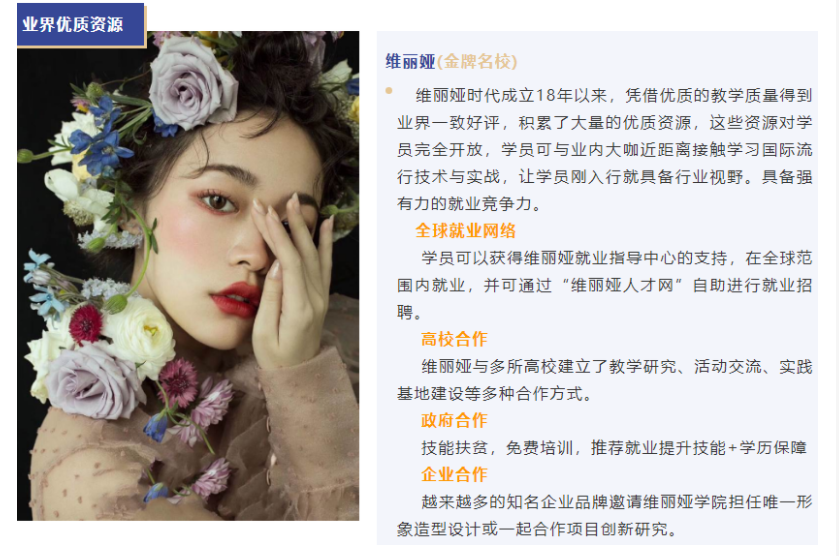Screen dimensions: 839x556
Task: Click the tan bullet dot before paragraph
Action: pyautogui.click(x=389, y=91)
